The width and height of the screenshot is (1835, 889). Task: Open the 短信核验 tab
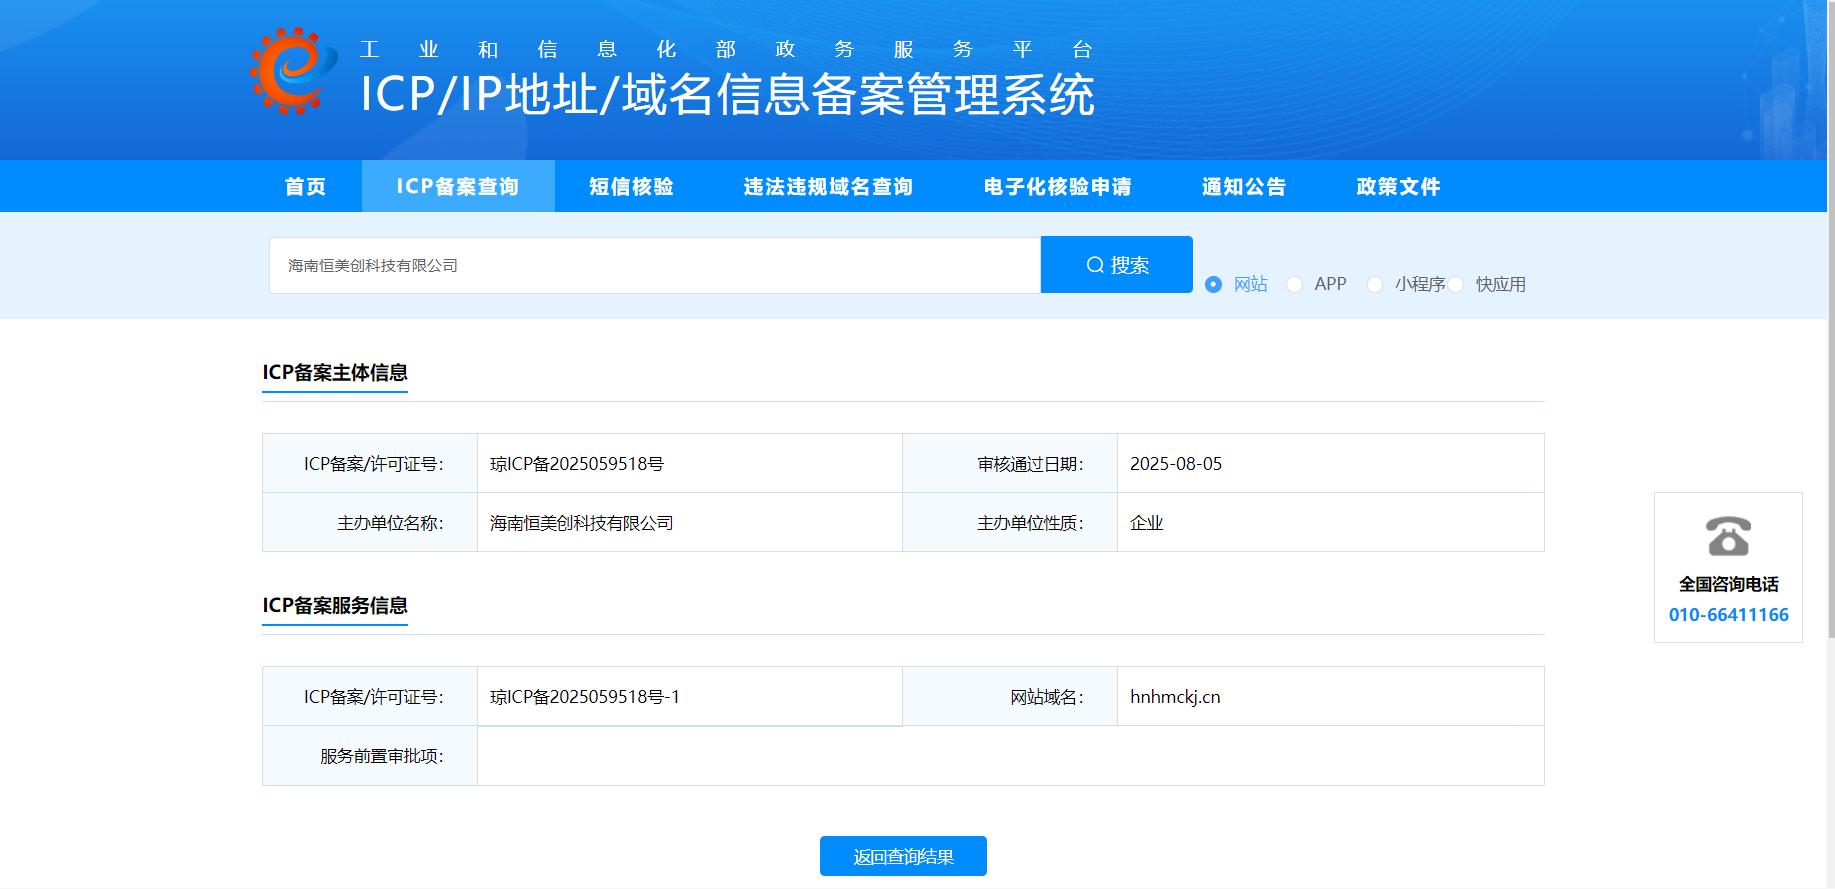(x=631, y=187)
